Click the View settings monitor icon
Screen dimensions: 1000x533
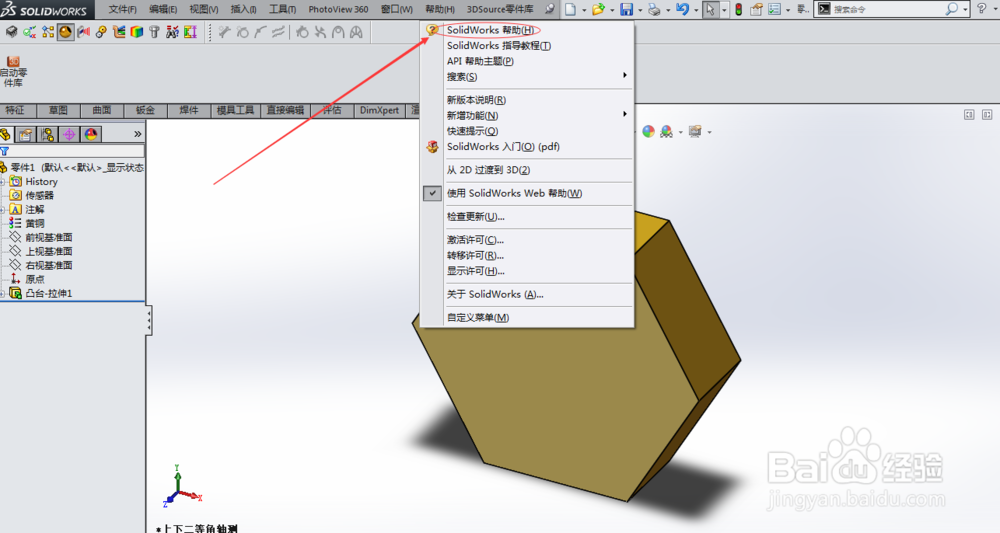[x=695, y=131]
